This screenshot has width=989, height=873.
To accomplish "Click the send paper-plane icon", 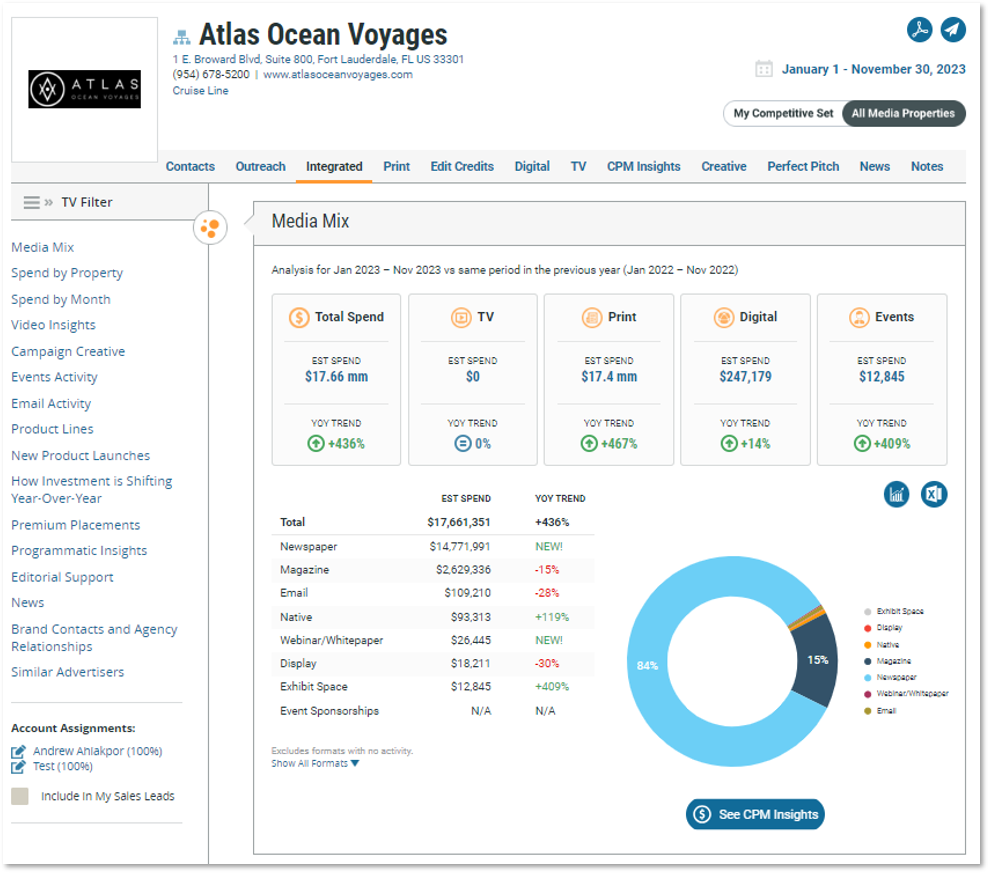I will coord(953,30).
